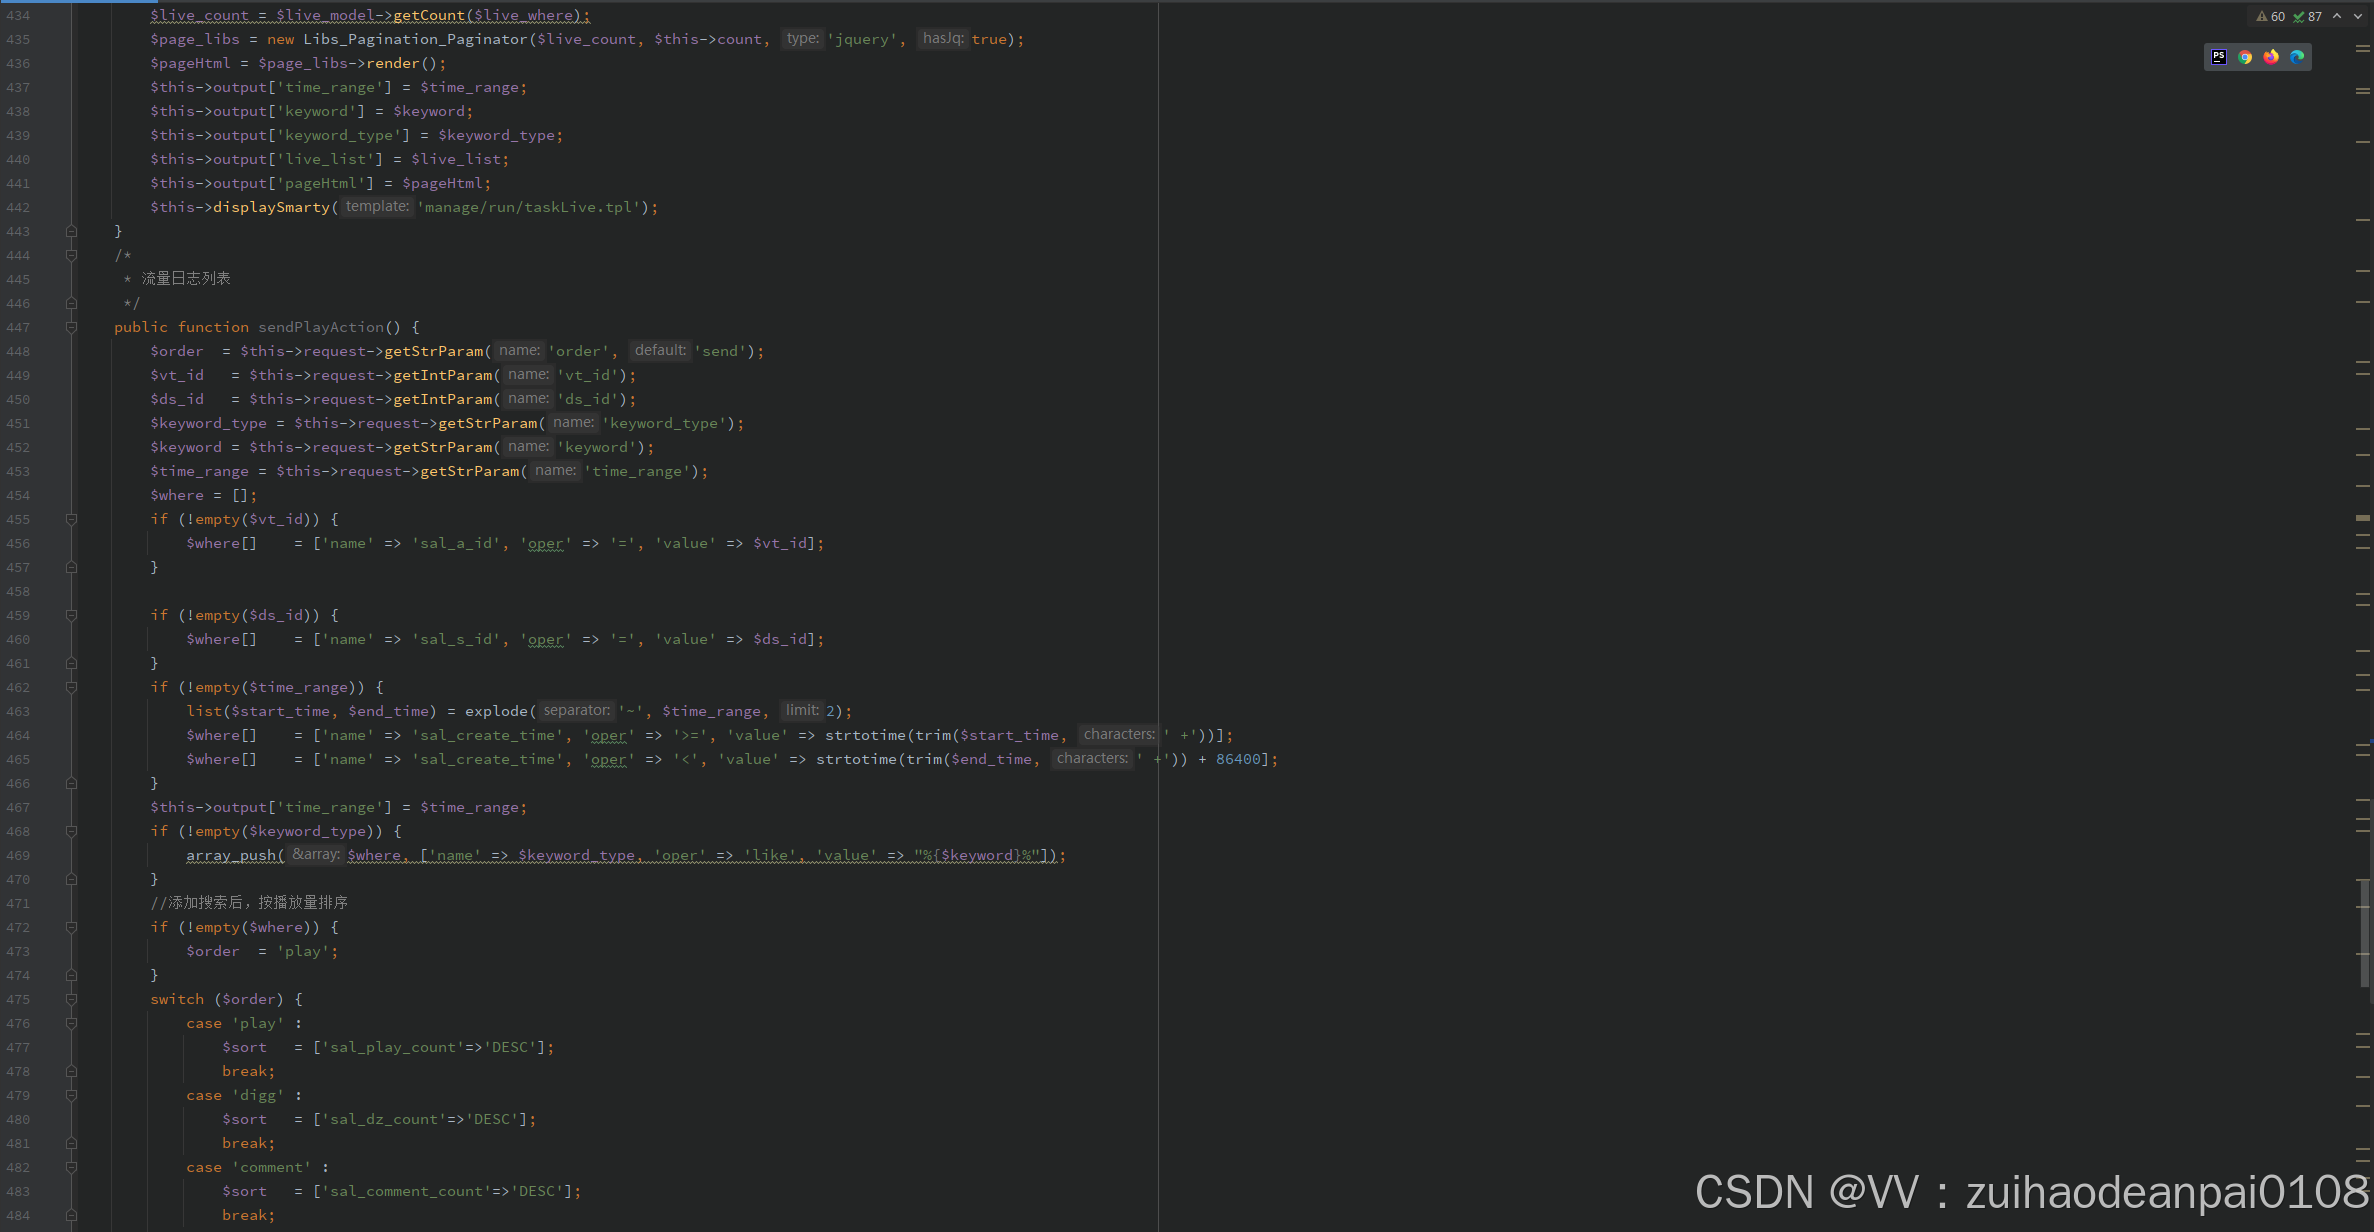2374x1232 pixels.
Task: Click top warning stripe marker in scrollbar
Action: [2363, 48]
